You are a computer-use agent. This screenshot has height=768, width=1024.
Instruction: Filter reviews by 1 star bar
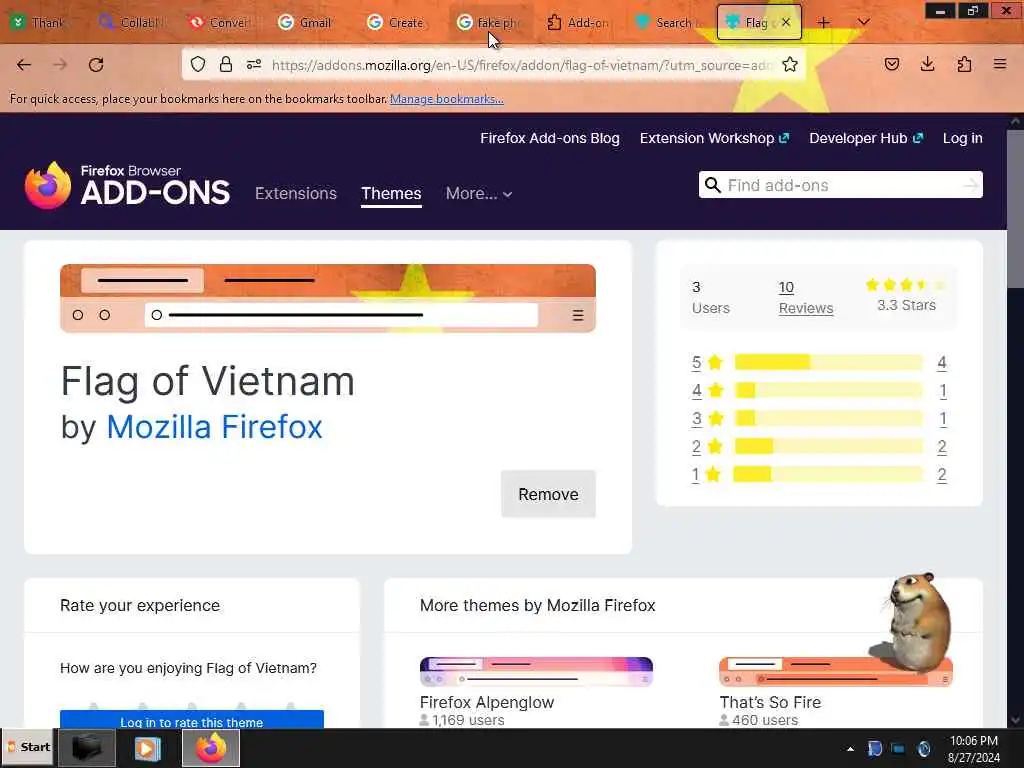[x=829, y=474]
